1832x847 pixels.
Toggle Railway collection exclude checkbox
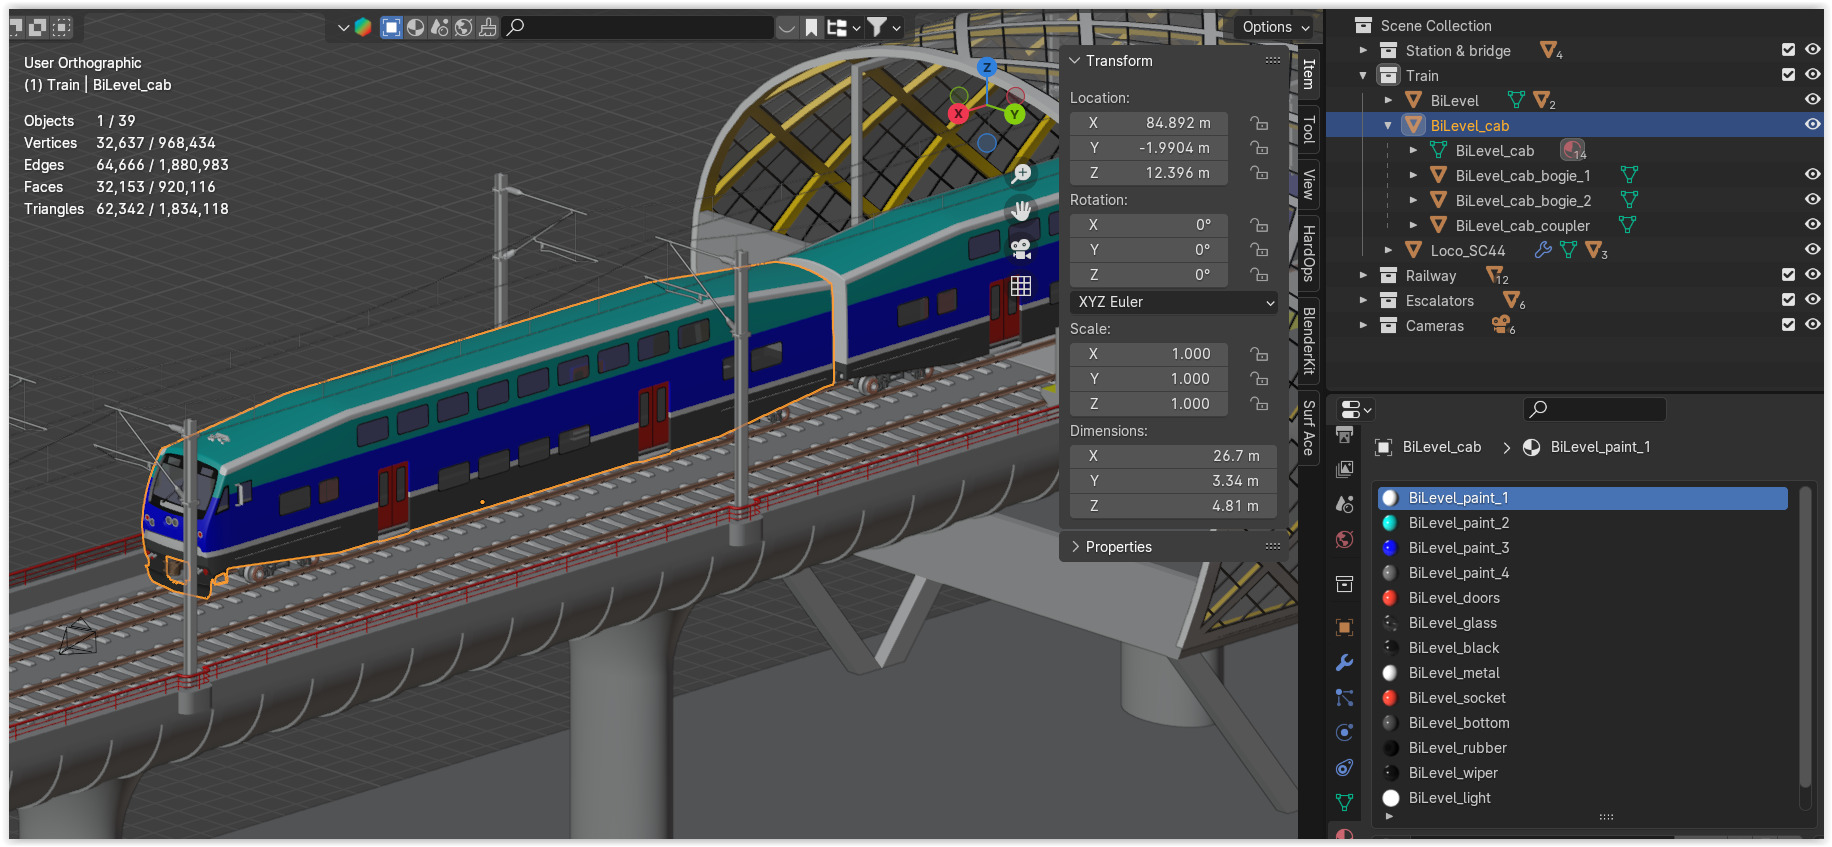click(1788, 275)
